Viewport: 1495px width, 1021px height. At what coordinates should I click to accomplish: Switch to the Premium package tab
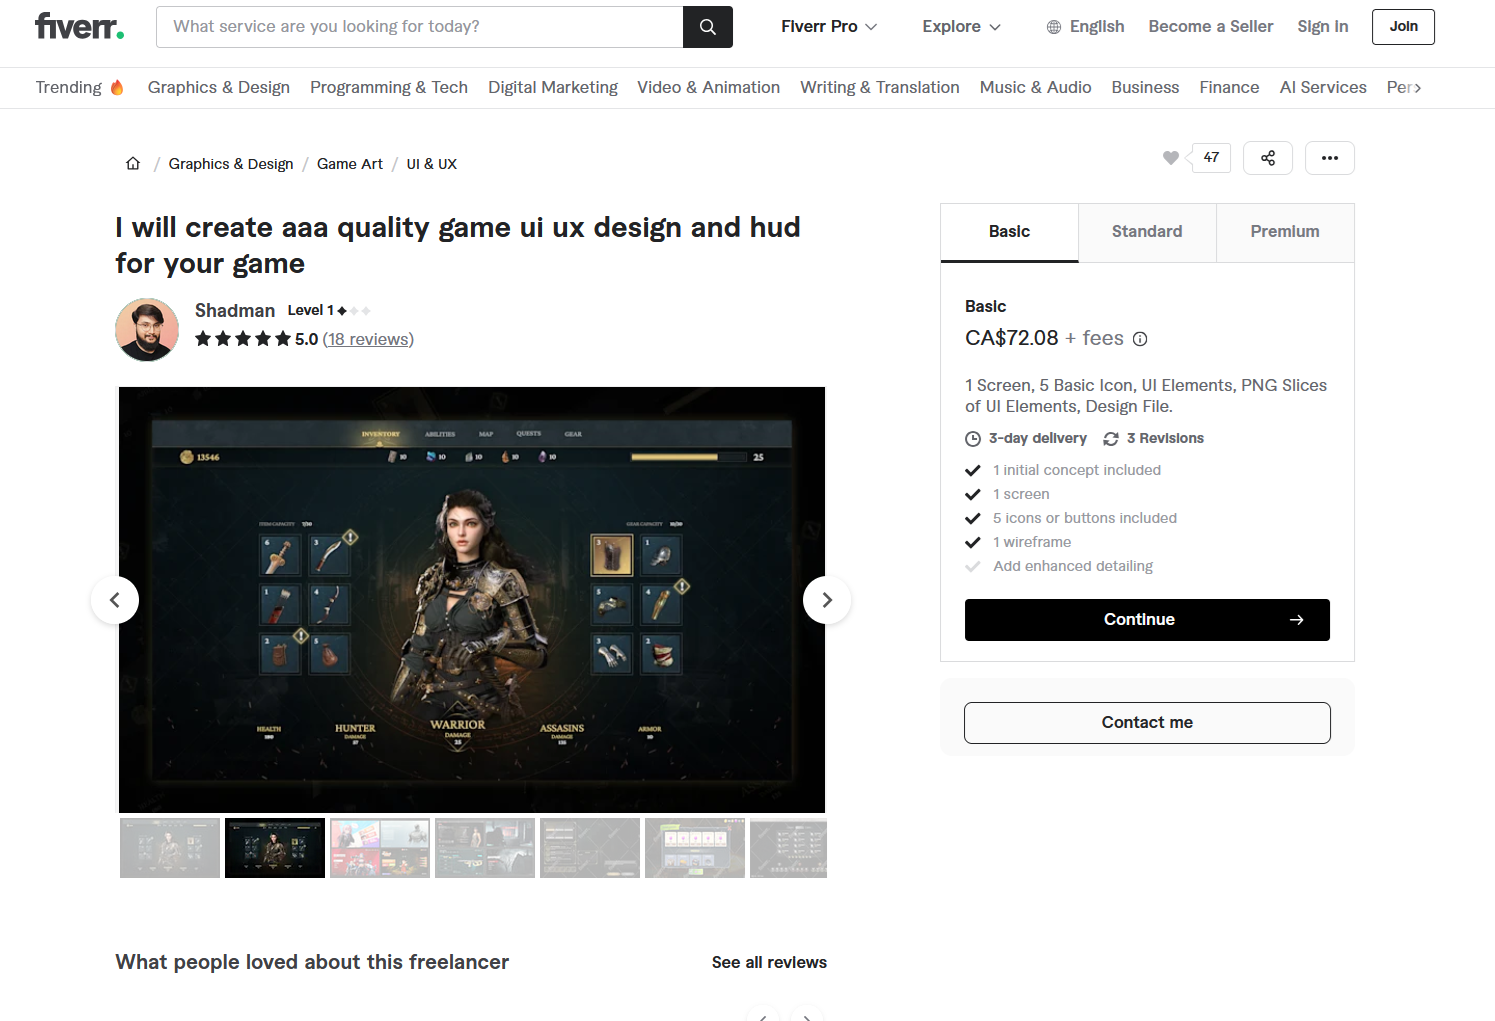tap(1285, 232)
